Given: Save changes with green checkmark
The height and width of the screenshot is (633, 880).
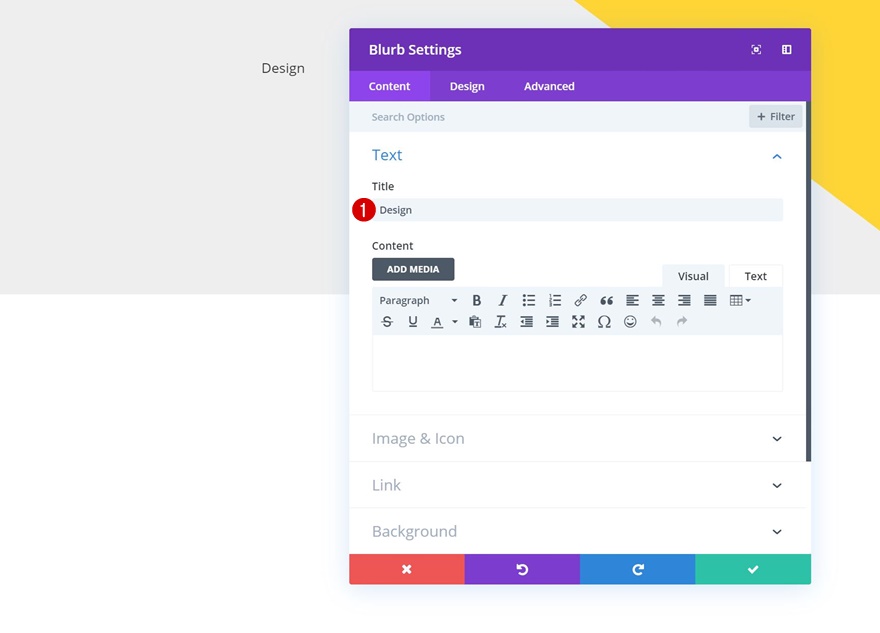Looking at the screenshot, I should click(x=753, y=570).
